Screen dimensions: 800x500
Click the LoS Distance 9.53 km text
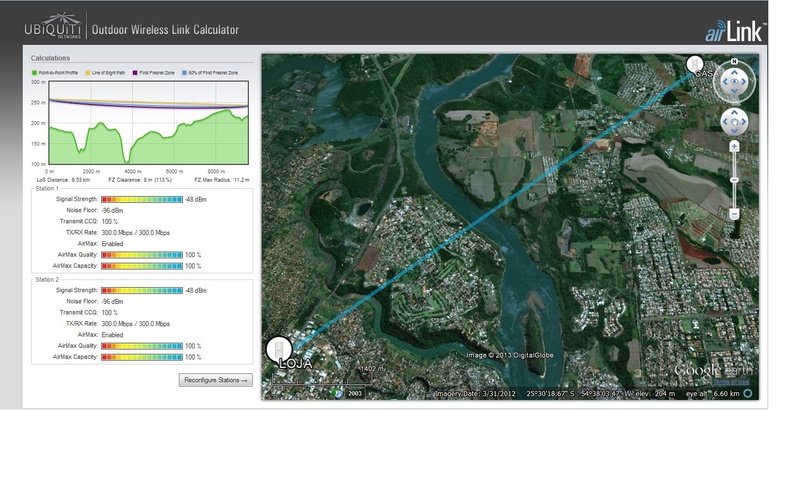point(63,180)
